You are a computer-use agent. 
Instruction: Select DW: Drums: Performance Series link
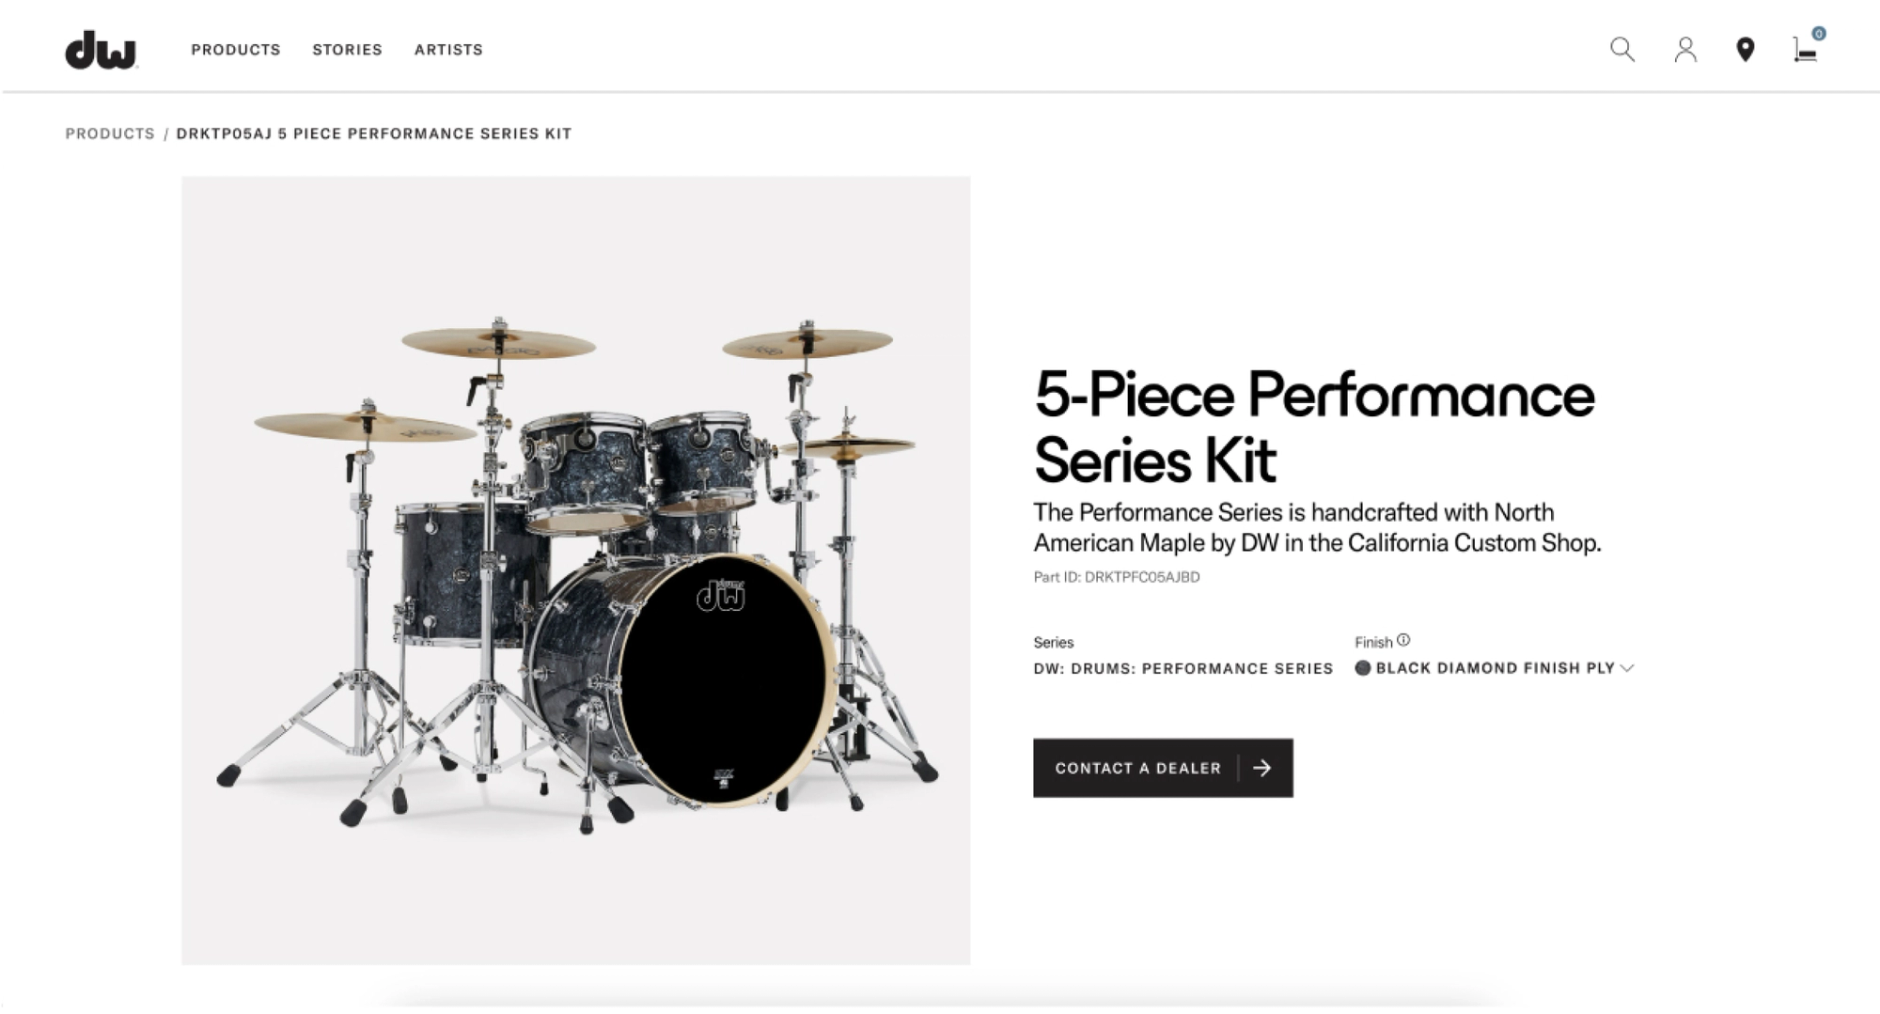[x=1183, y=668]
